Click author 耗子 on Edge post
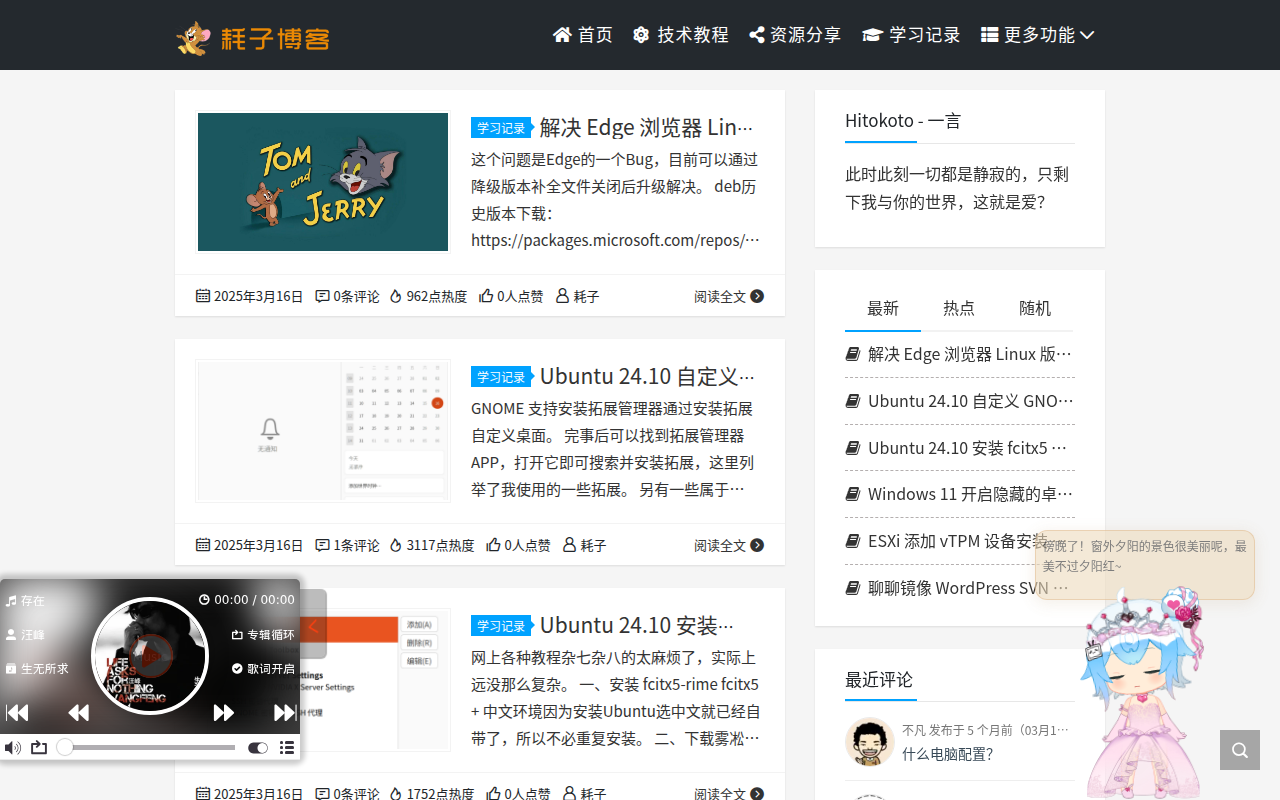 tap(578, 296)
